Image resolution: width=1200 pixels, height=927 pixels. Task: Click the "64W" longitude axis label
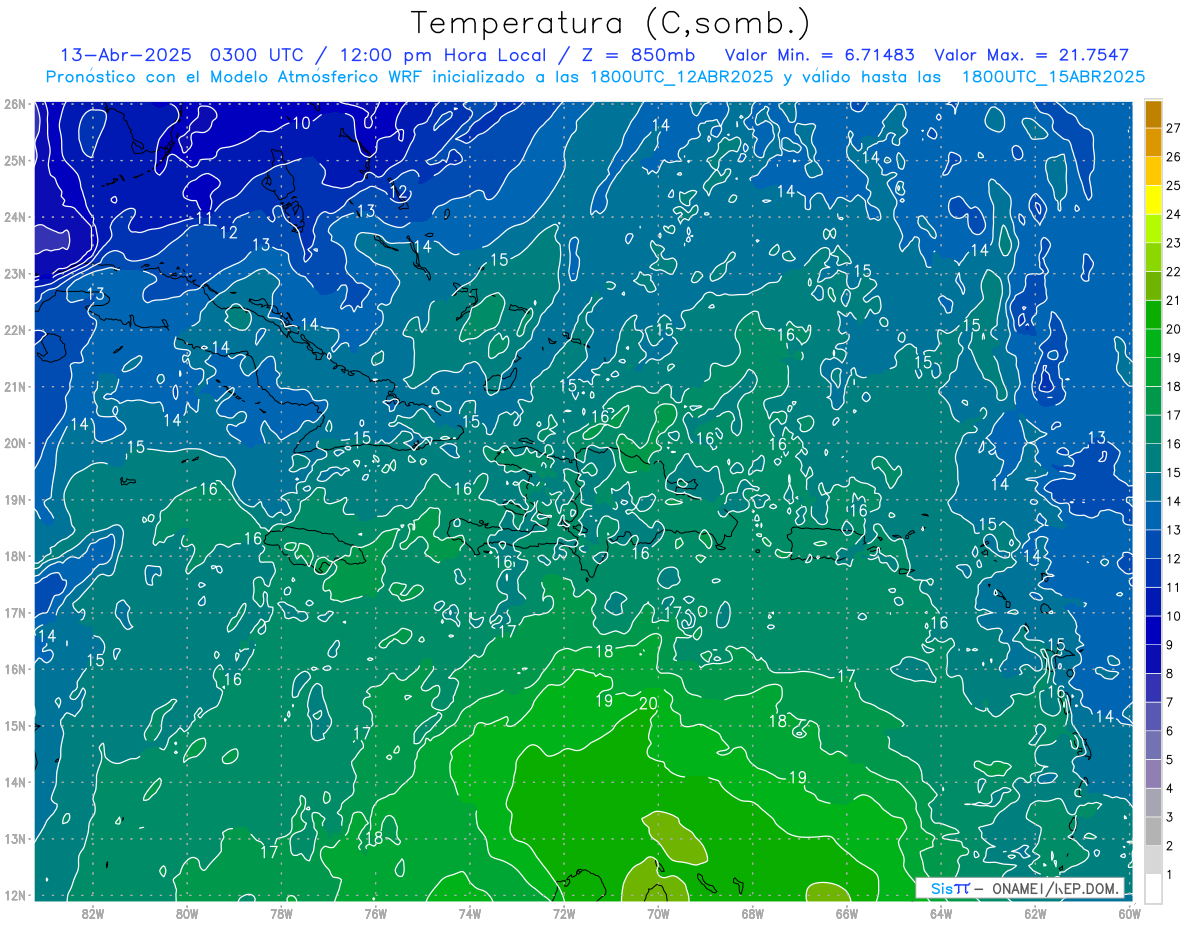pyautogui.click(x=941, y=912)
